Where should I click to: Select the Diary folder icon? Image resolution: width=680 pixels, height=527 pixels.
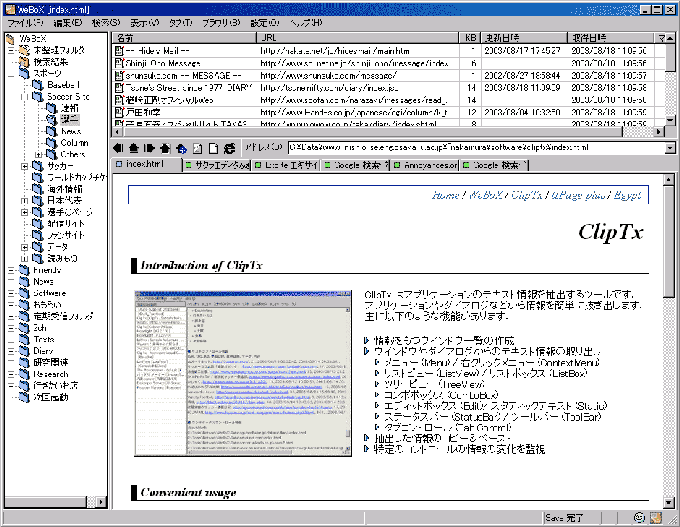click(x=24, y=351)
